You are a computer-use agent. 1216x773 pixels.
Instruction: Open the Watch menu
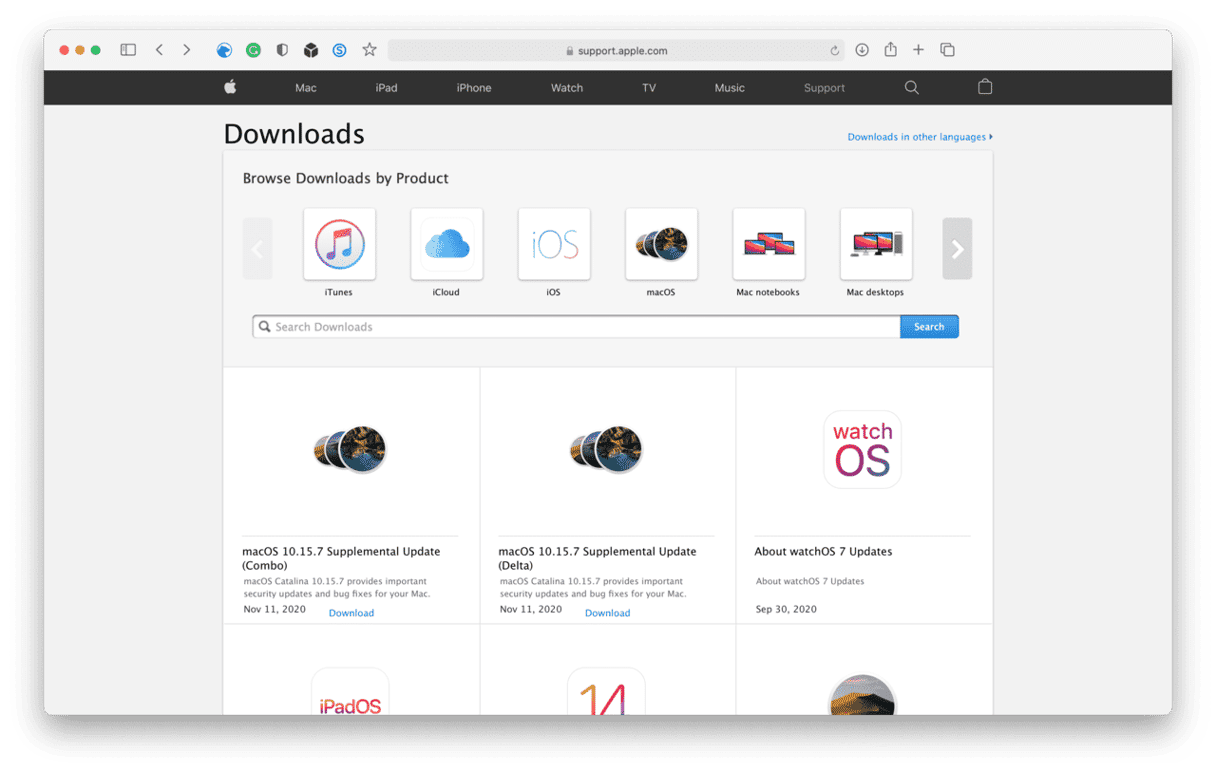(567, 88)
